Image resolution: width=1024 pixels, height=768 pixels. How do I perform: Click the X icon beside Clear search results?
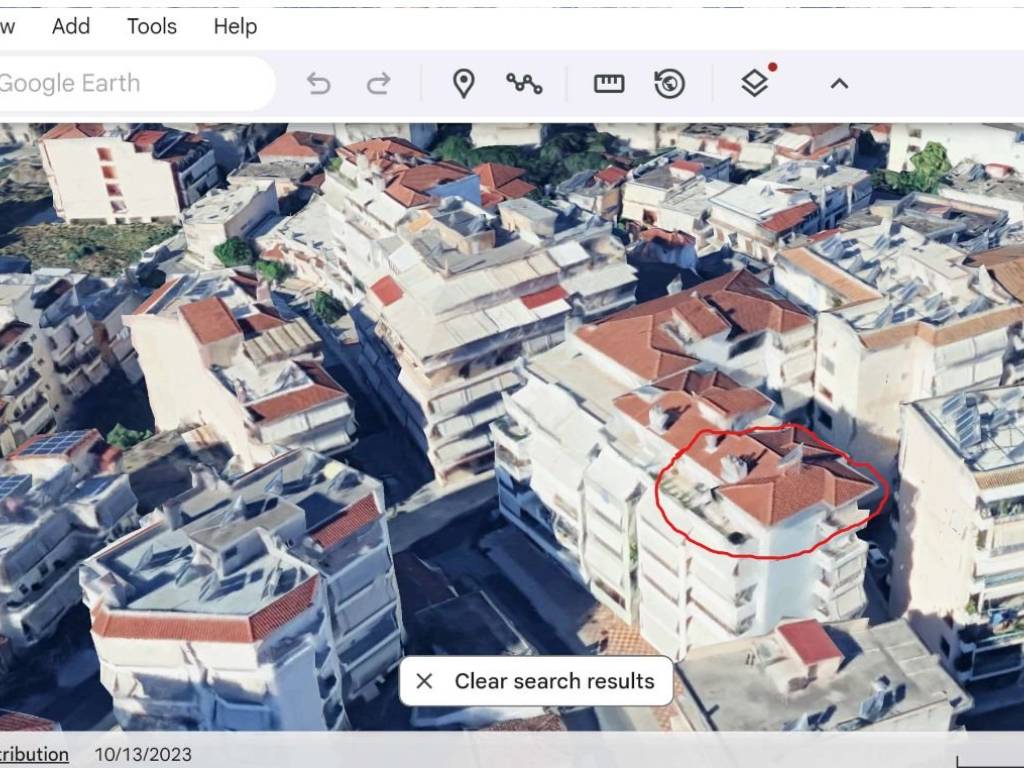point(424,681)
